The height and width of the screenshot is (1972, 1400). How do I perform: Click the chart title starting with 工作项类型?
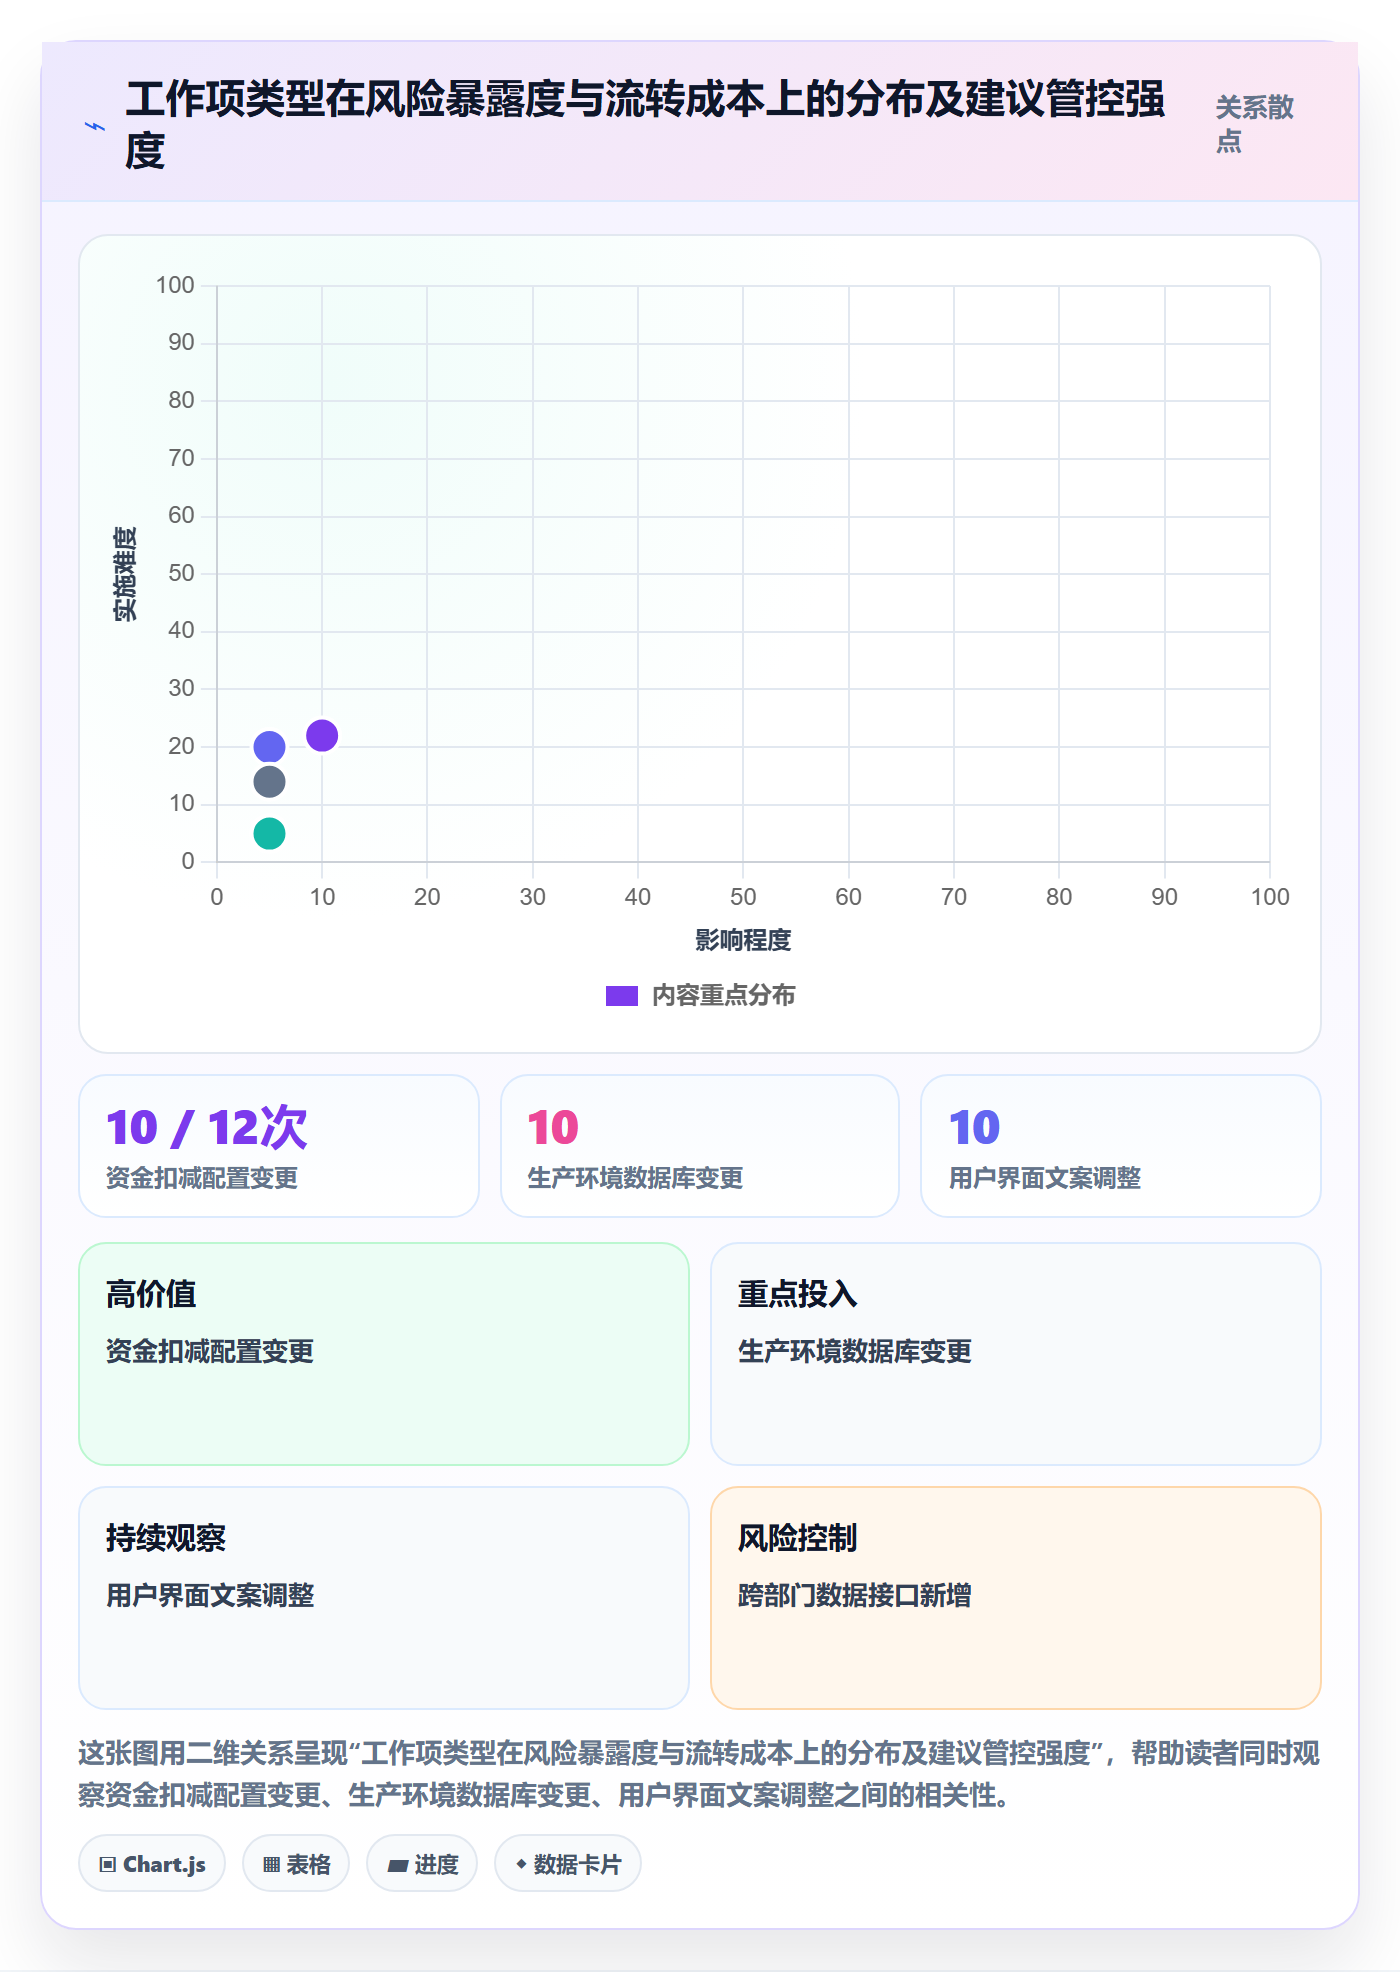[x=645, y=125]
